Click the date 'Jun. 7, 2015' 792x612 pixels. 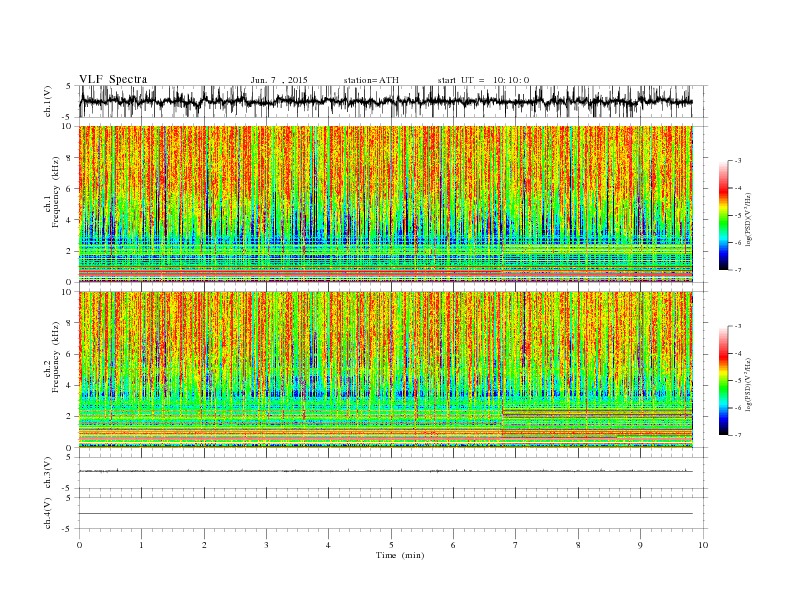[x=279, y=80]
